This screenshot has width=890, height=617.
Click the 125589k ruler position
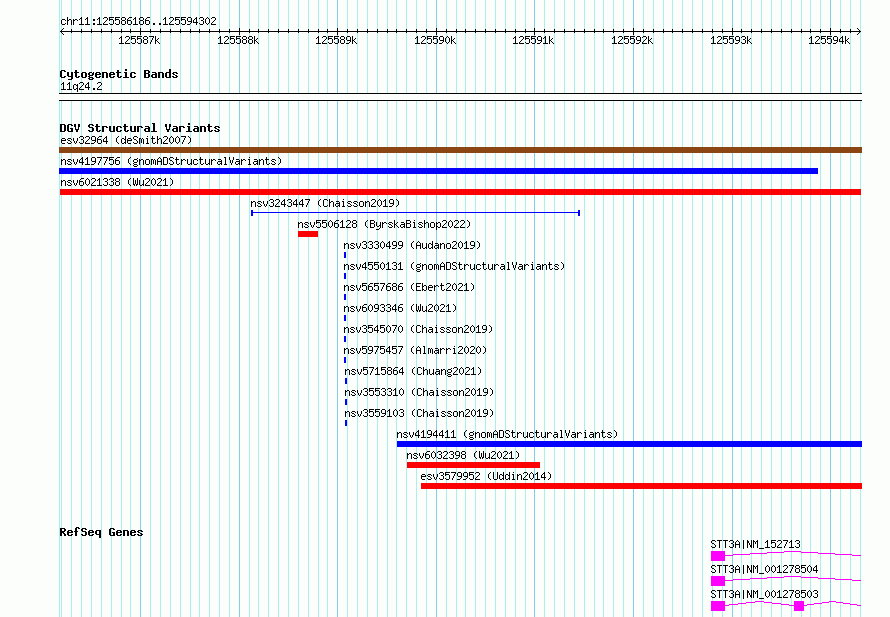(x=336, y=40)
